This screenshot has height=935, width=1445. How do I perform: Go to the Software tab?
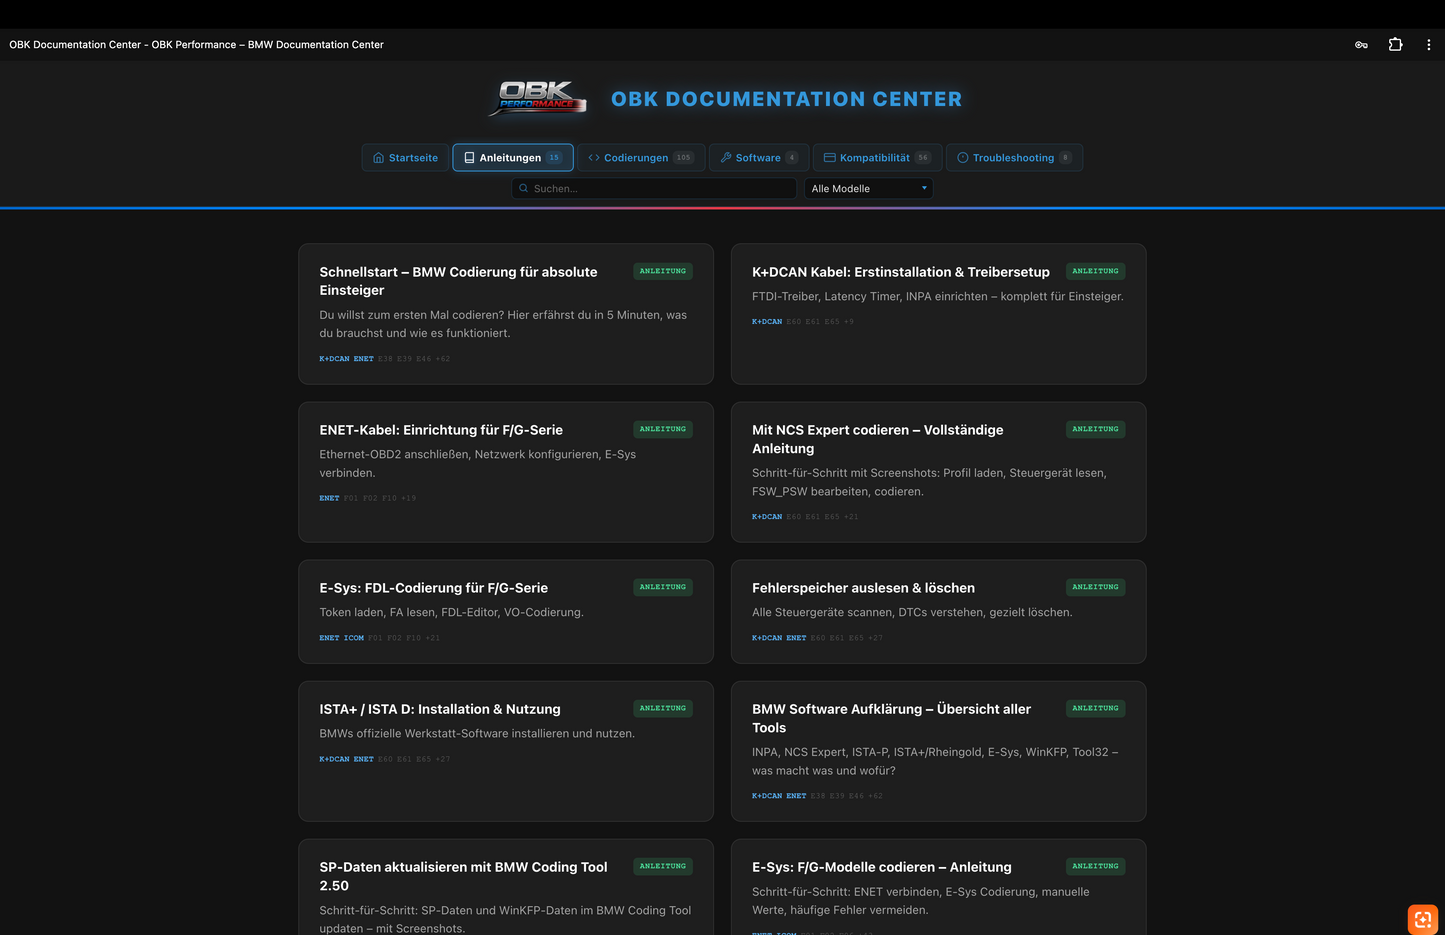(759, 158)
